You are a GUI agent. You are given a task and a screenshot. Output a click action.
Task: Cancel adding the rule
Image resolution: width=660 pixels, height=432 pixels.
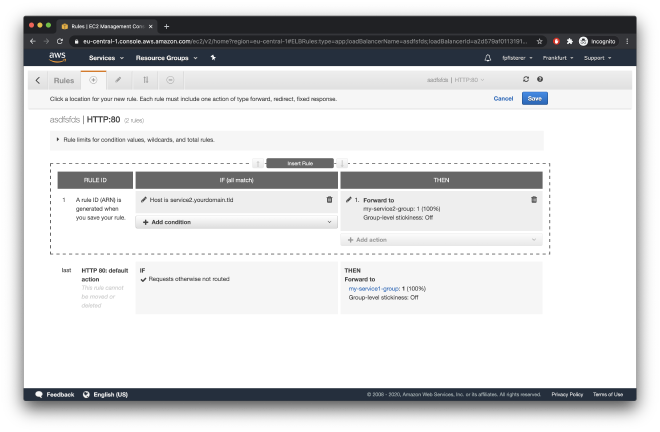pos(503,99)
